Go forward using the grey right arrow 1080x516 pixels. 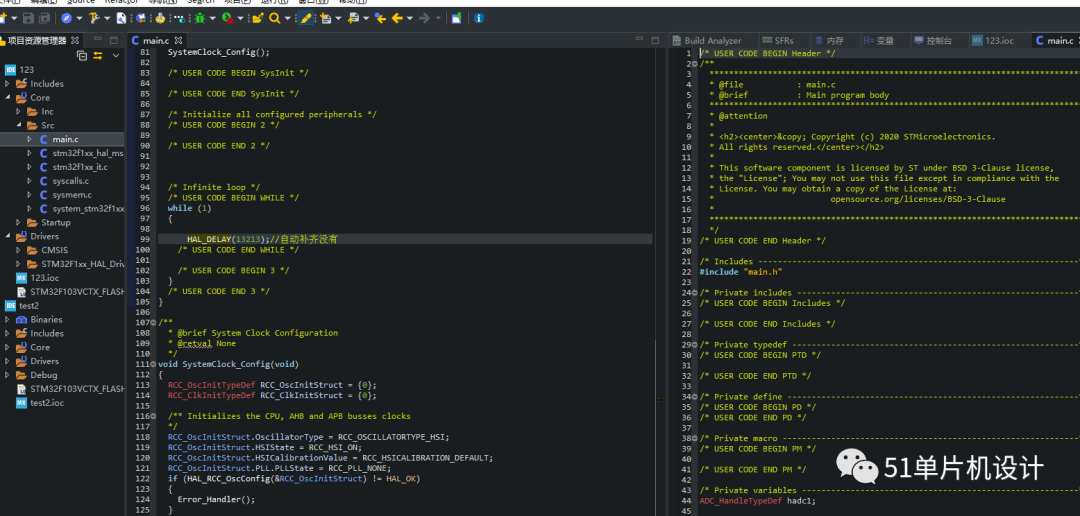424,19
